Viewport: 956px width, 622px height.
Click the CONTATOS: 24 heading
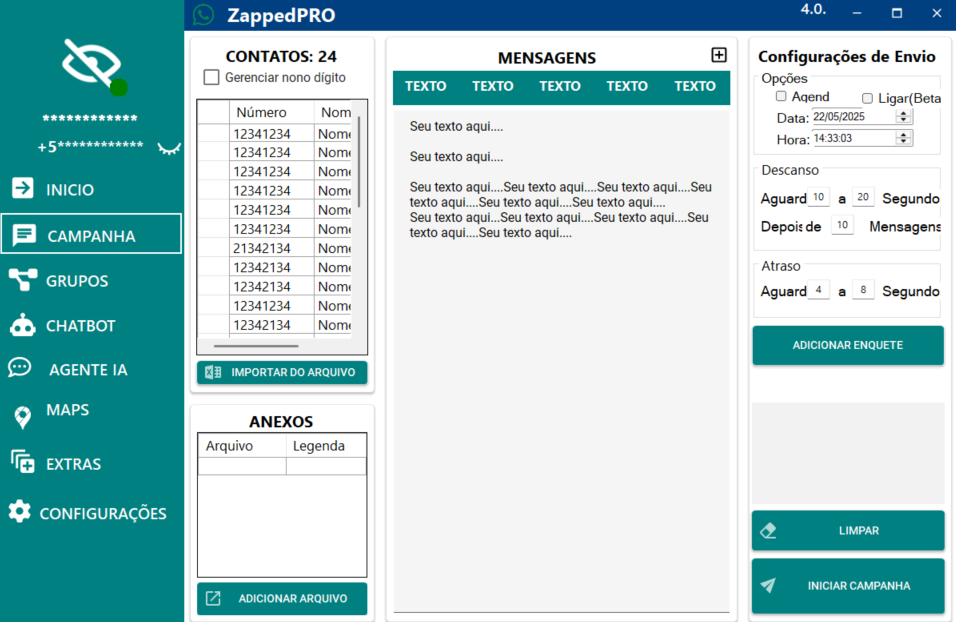tap(281, 57)
